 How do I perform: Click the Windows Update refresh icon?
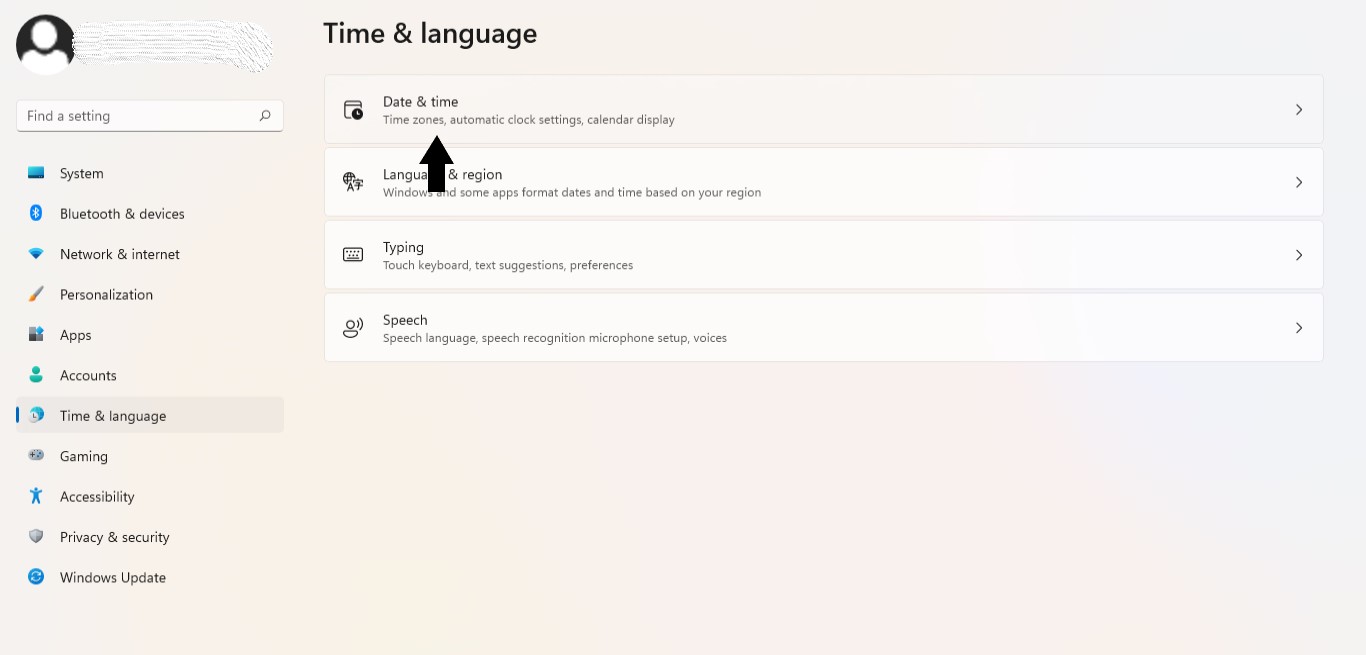click(x=36, y=577)
